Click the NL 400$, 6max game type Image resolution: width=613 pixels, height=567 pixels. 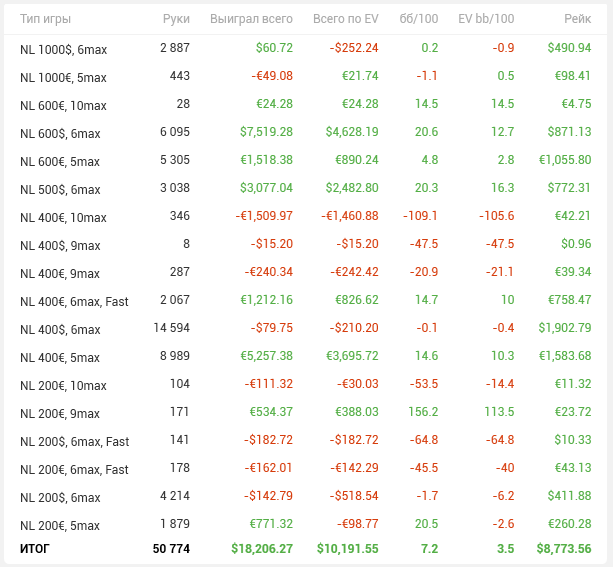coord(60,330)
